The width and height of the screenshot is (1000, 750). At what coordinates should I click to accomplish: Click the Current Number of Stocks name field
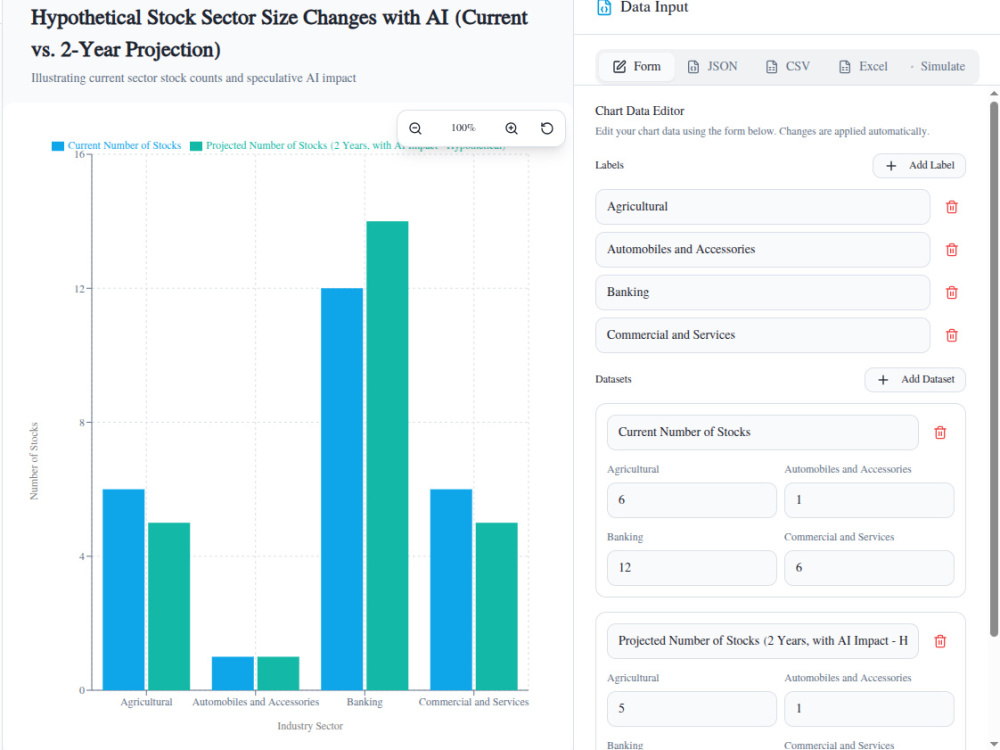click(x=763, y=432)
